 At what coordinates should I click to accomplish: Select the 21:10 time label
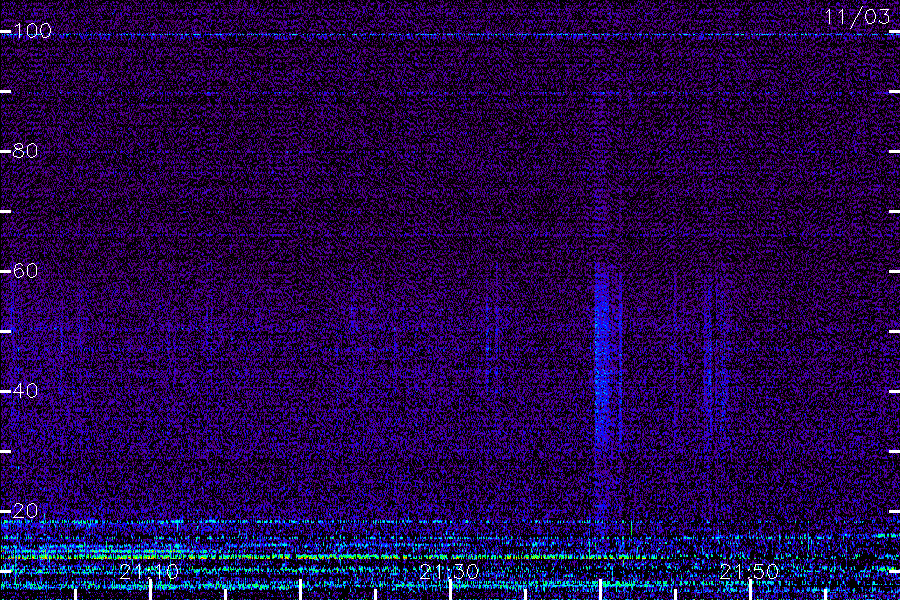pos(149,572)
